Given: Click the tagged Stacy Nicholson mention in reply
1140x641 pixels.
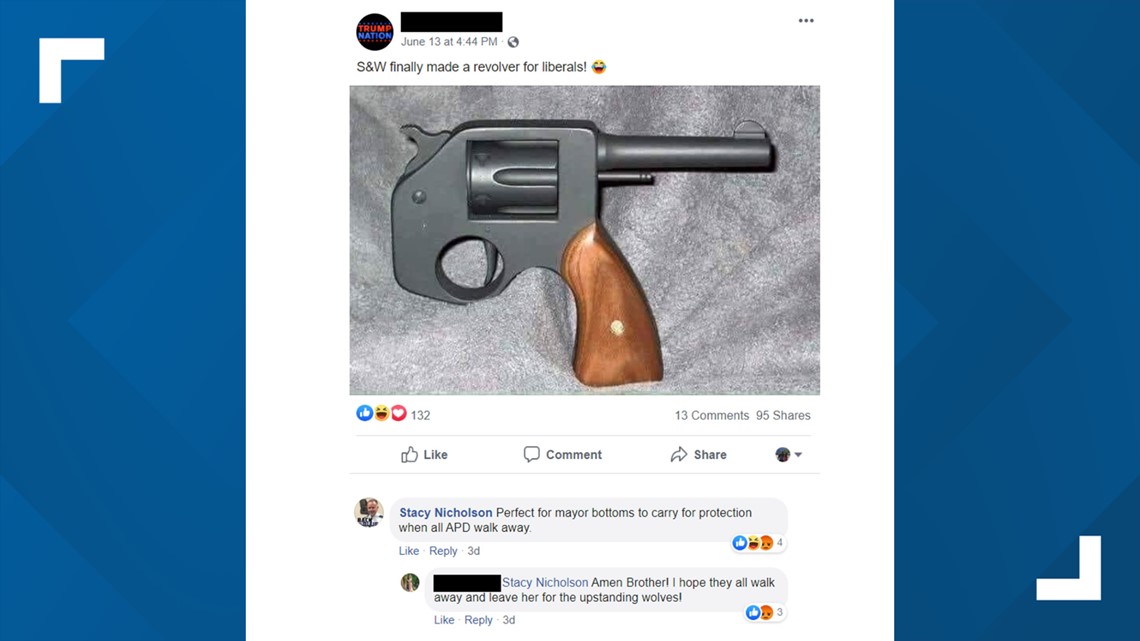Looking at the screenshot, I should tap(545, 582).
